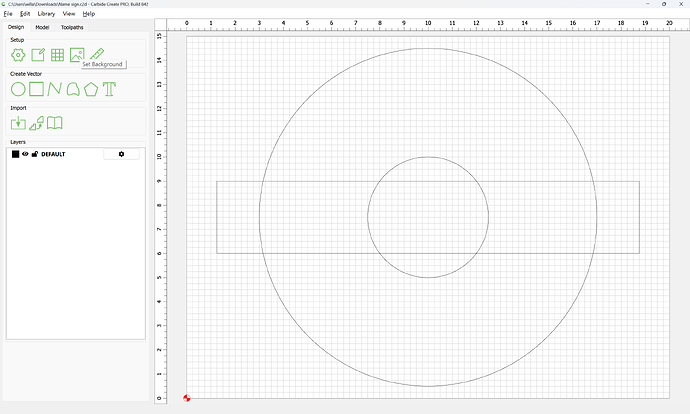Open Job Setup gear icon
Screen dimensions: 690x414
18,54
